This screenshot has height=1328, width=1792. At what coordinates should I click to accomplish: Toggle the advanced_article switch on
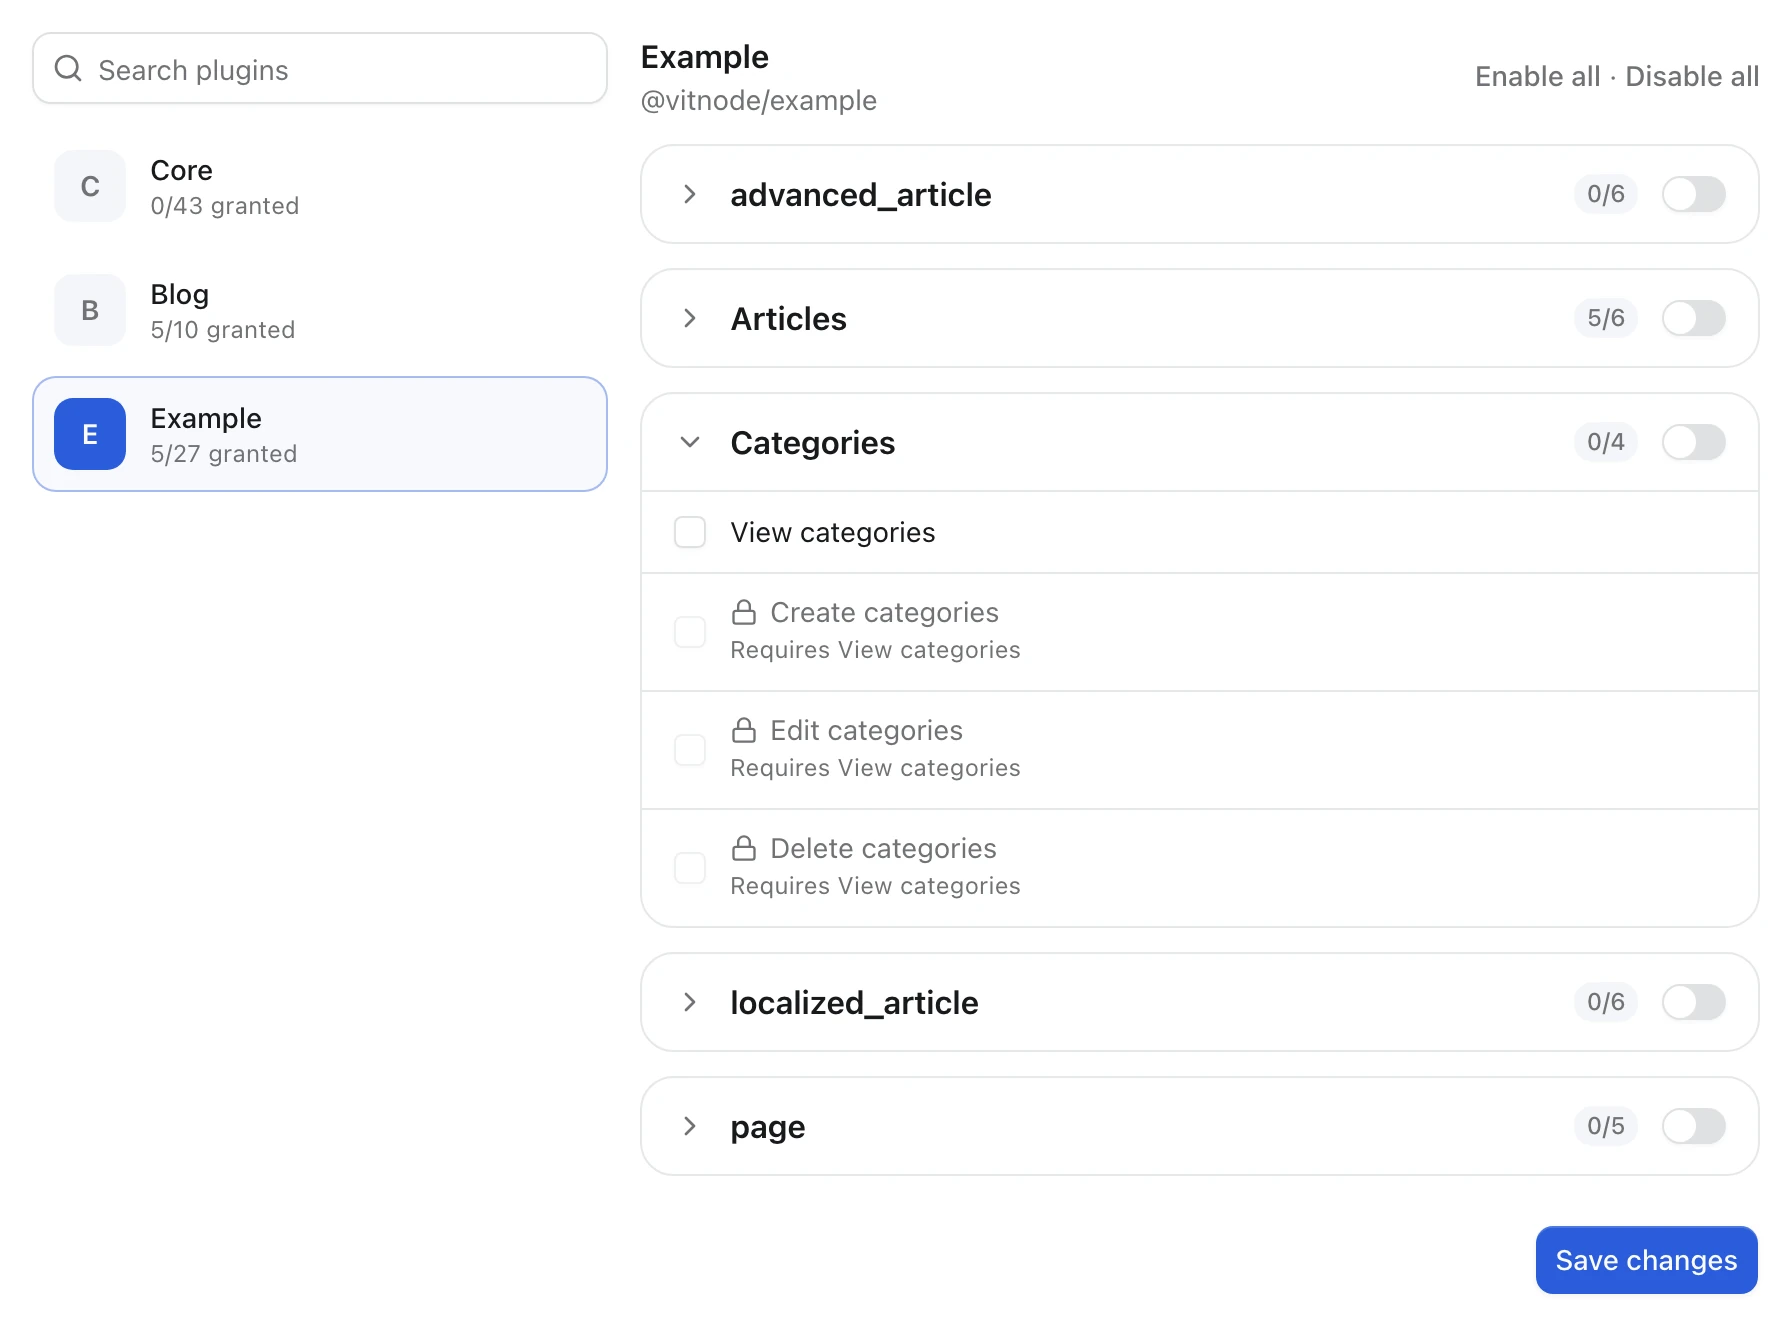[x=1694, y=194]
